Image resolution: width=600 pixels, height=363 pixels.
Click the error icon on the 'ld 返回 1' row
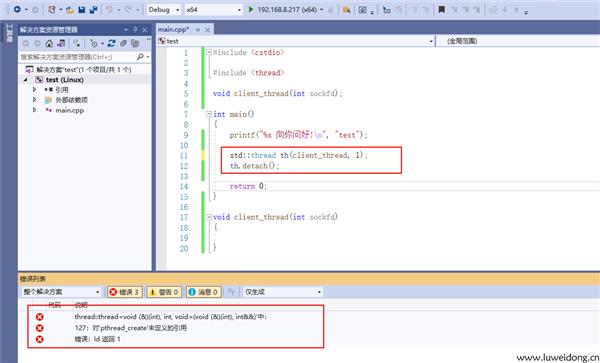coord(39,339)
